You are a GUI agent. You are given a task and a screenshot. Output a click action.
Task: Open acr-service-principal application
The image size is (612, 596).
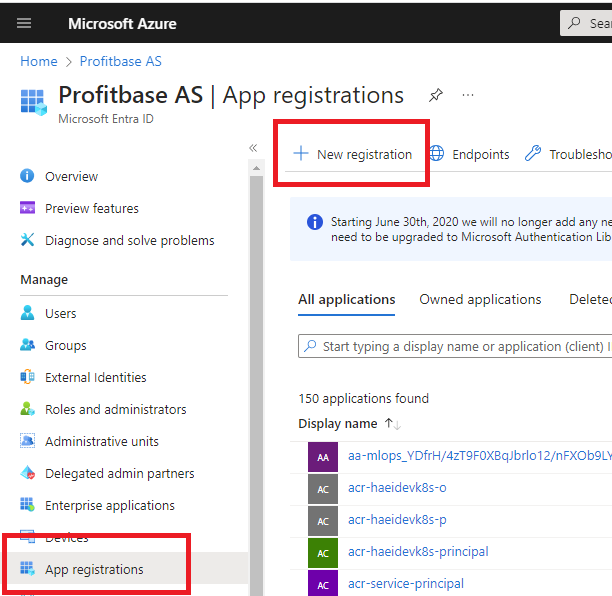click(x=406, y=584)
